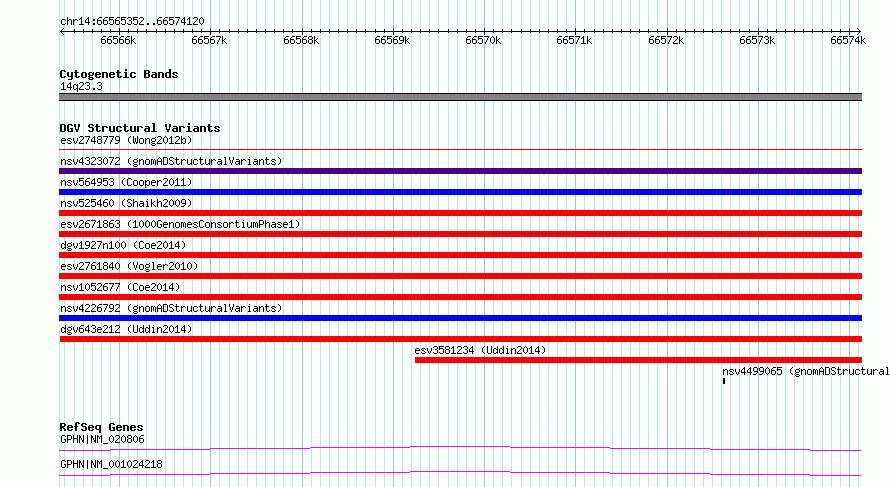The width and height of the screenshot is (890, 487).
Task: Open esv2671863 (1000GenomesConsortiumPhase1) label
Action: coord(180,224)
